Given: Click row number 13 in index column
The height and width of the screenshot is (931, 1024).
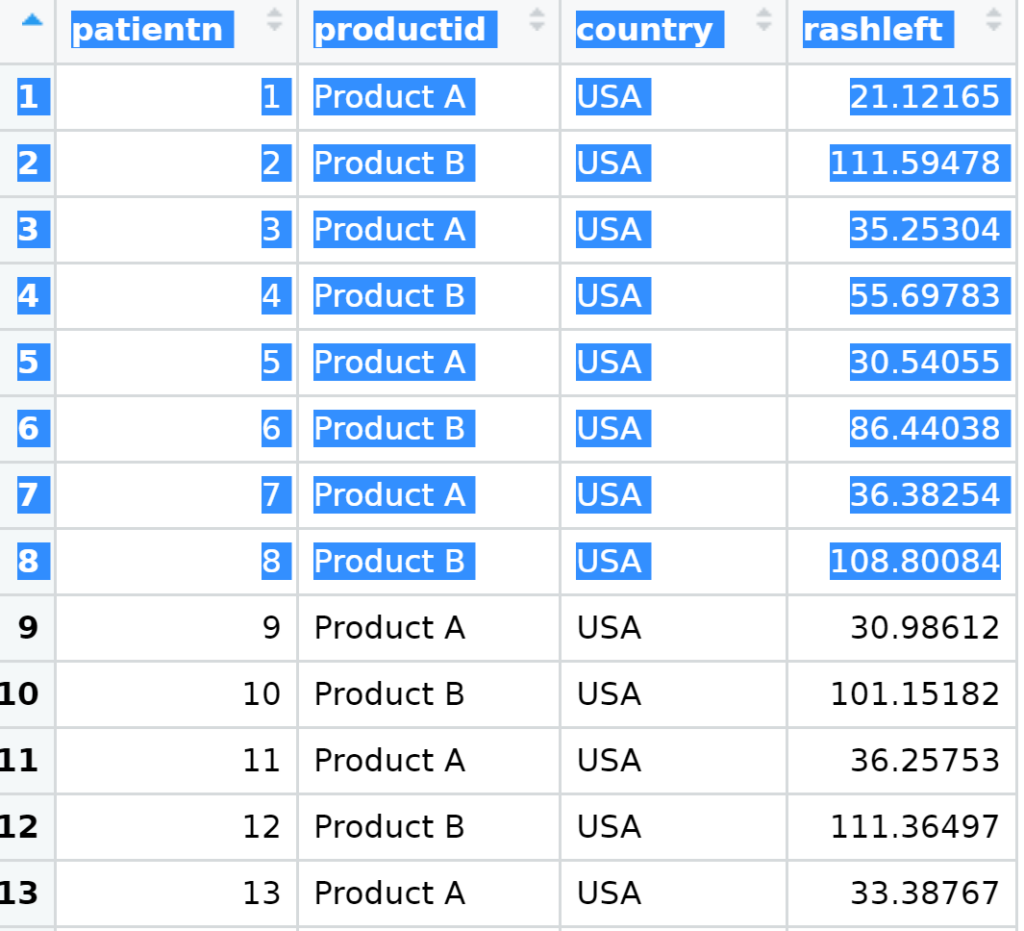Looking at the screenshot, I should point(20,893).
